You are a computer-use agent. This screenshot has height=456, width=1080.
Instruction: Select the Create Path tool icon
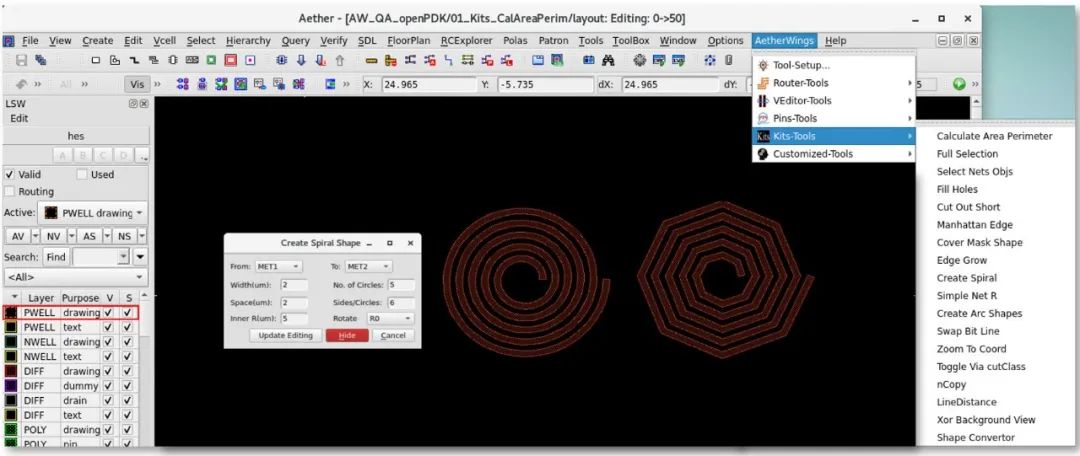134,61
